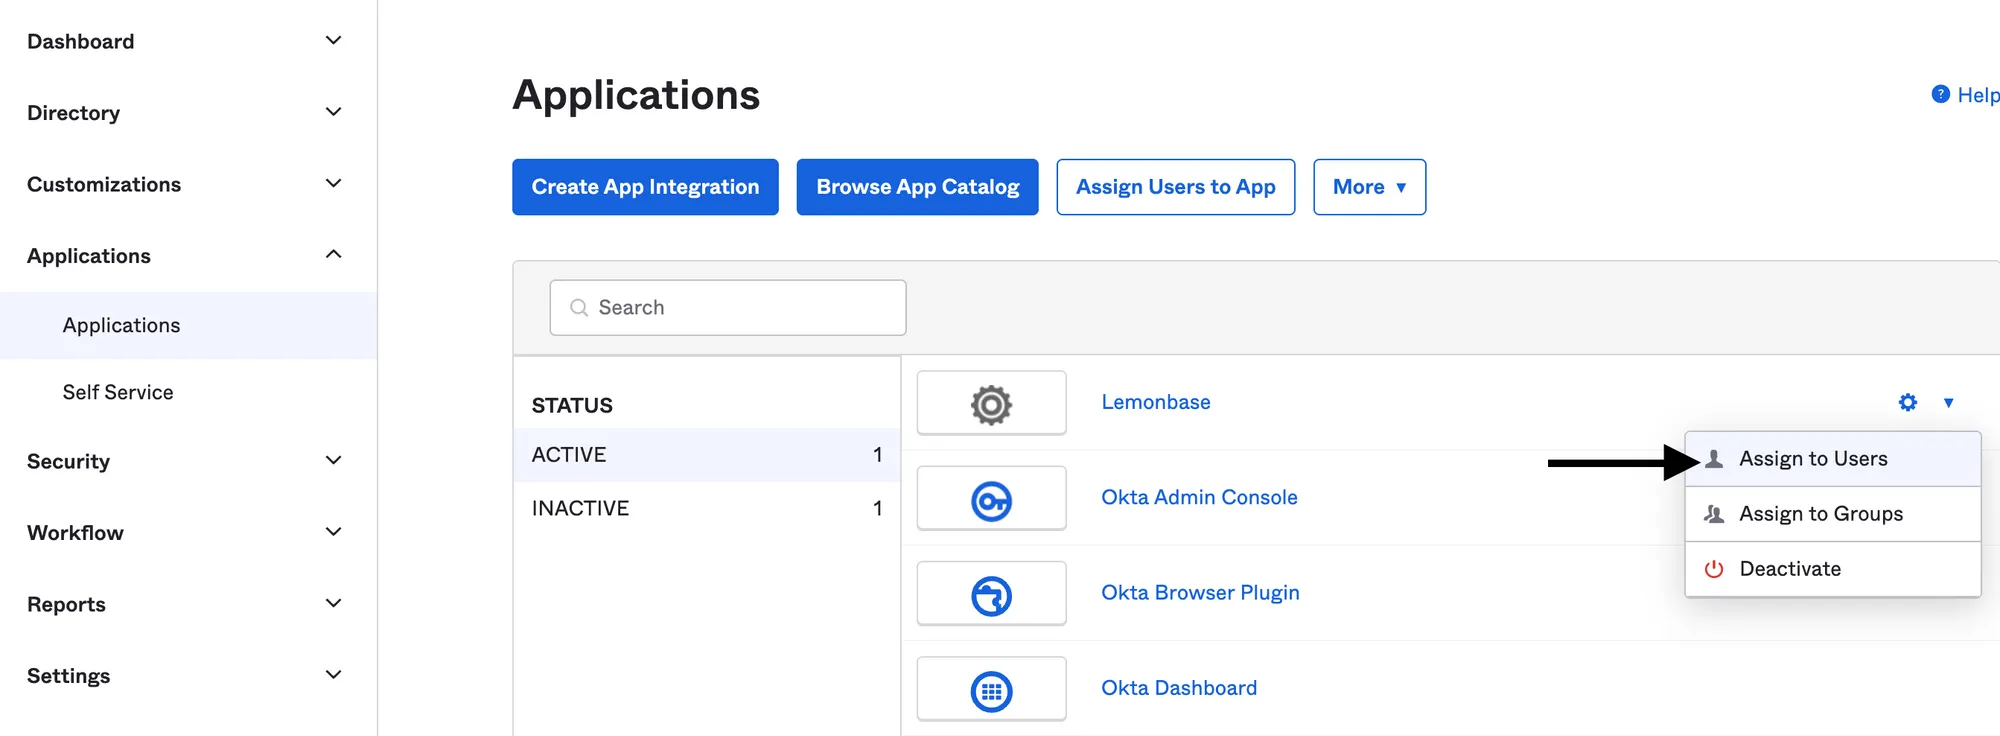Open the Lemonbase application link
Viewport: 2000px width, 736px height.
point(1155,402)
